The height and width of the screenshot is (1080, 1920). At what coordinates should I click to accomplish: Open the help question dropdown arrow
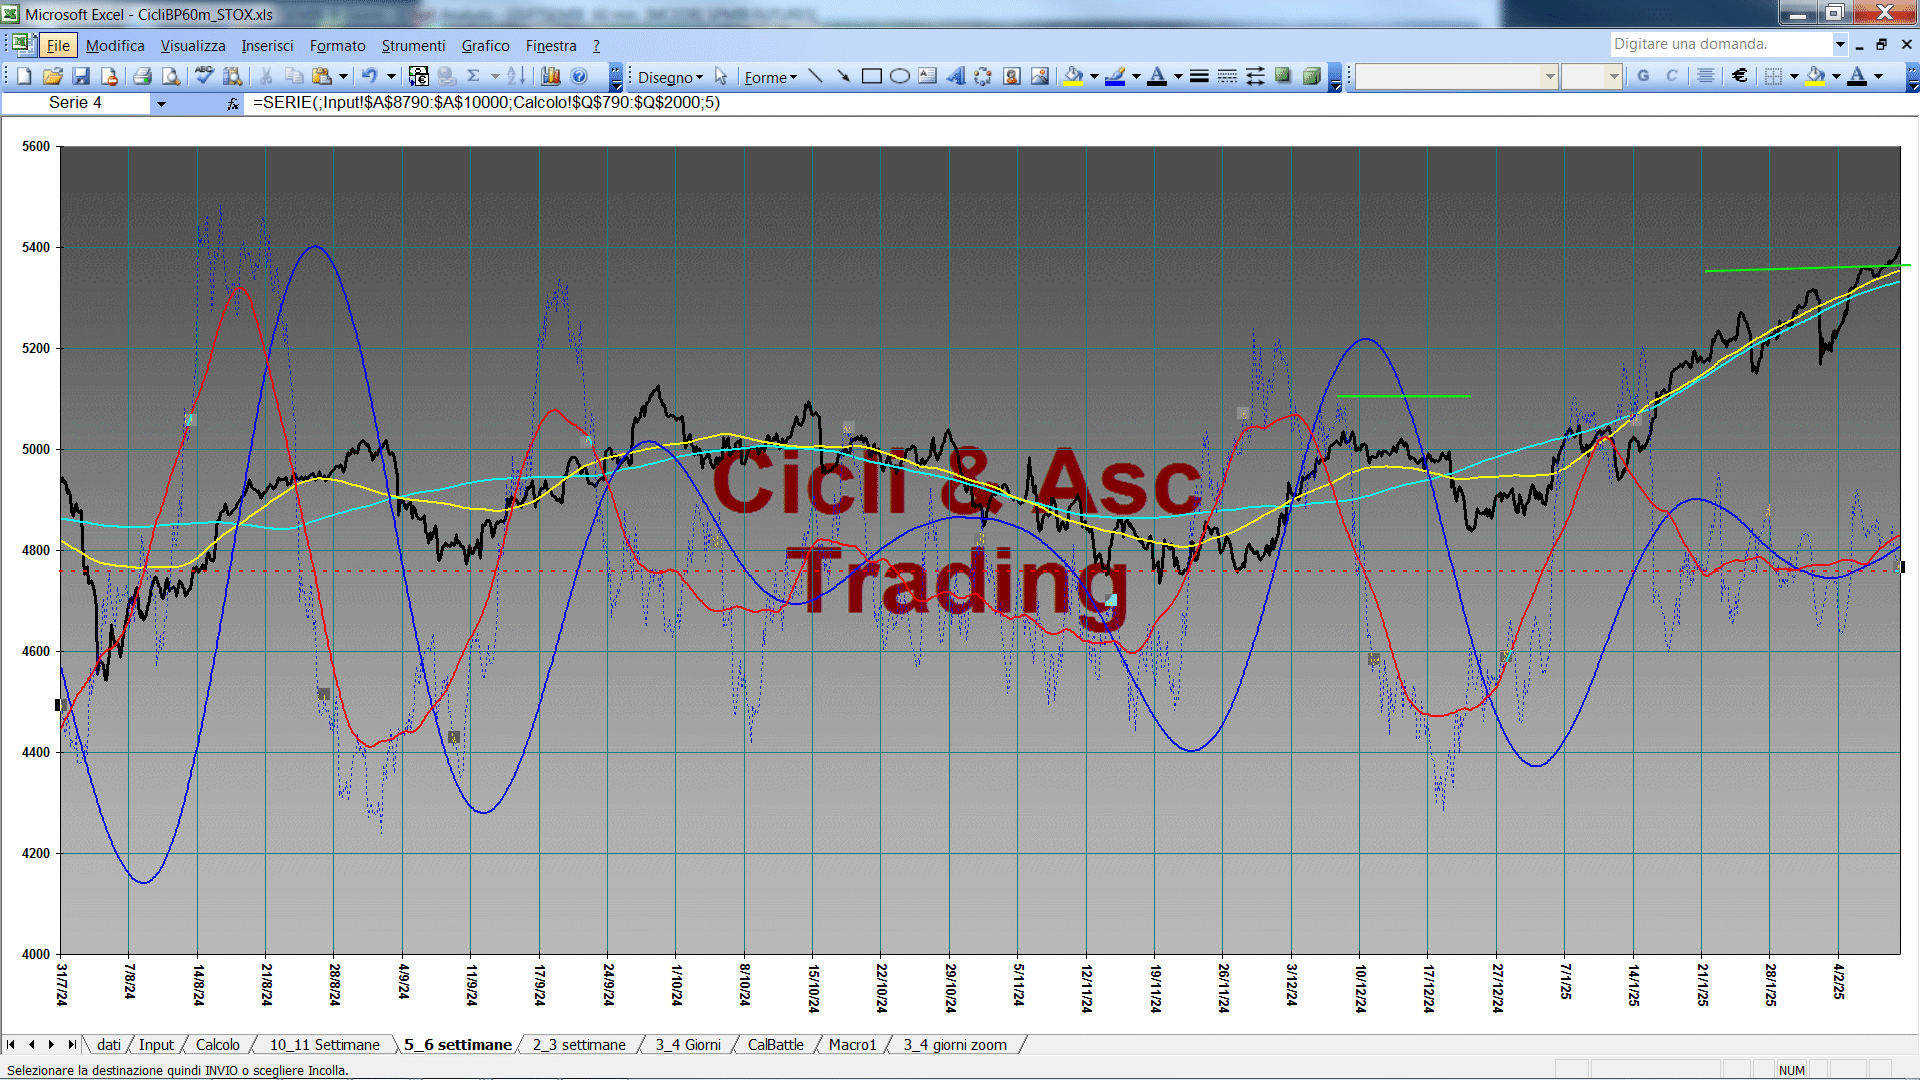point(1839,44)
